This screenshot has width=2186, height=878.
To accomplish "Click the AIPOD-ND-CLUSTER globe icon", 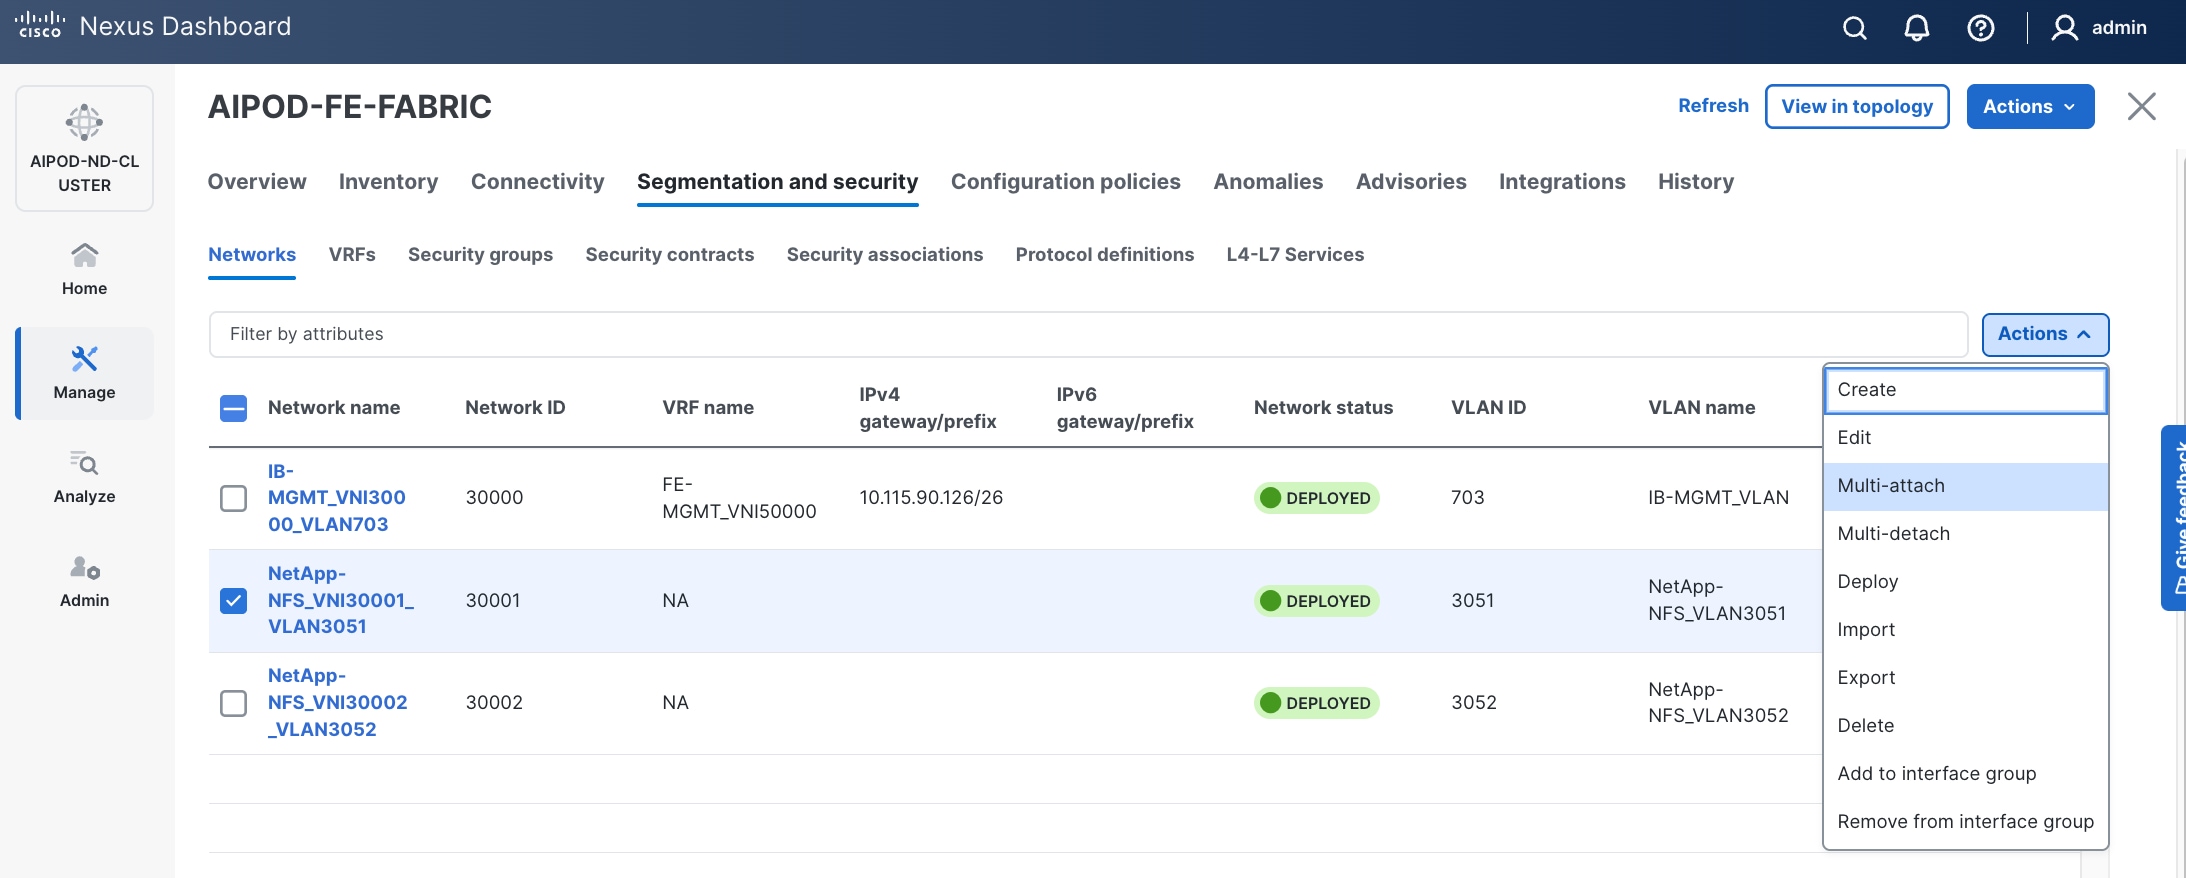I will [x=84, y=123].
